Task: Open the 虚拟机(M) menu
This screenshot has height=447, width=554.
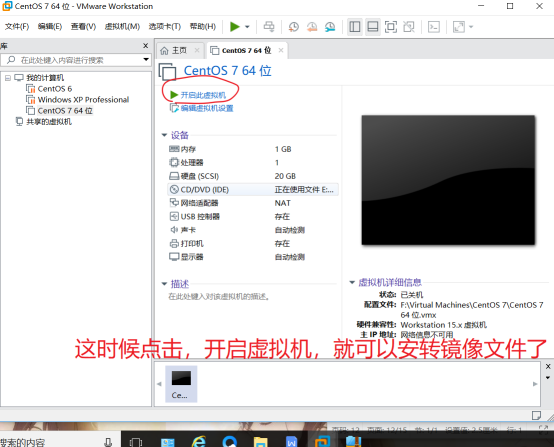Action: (x=122, y=27)
